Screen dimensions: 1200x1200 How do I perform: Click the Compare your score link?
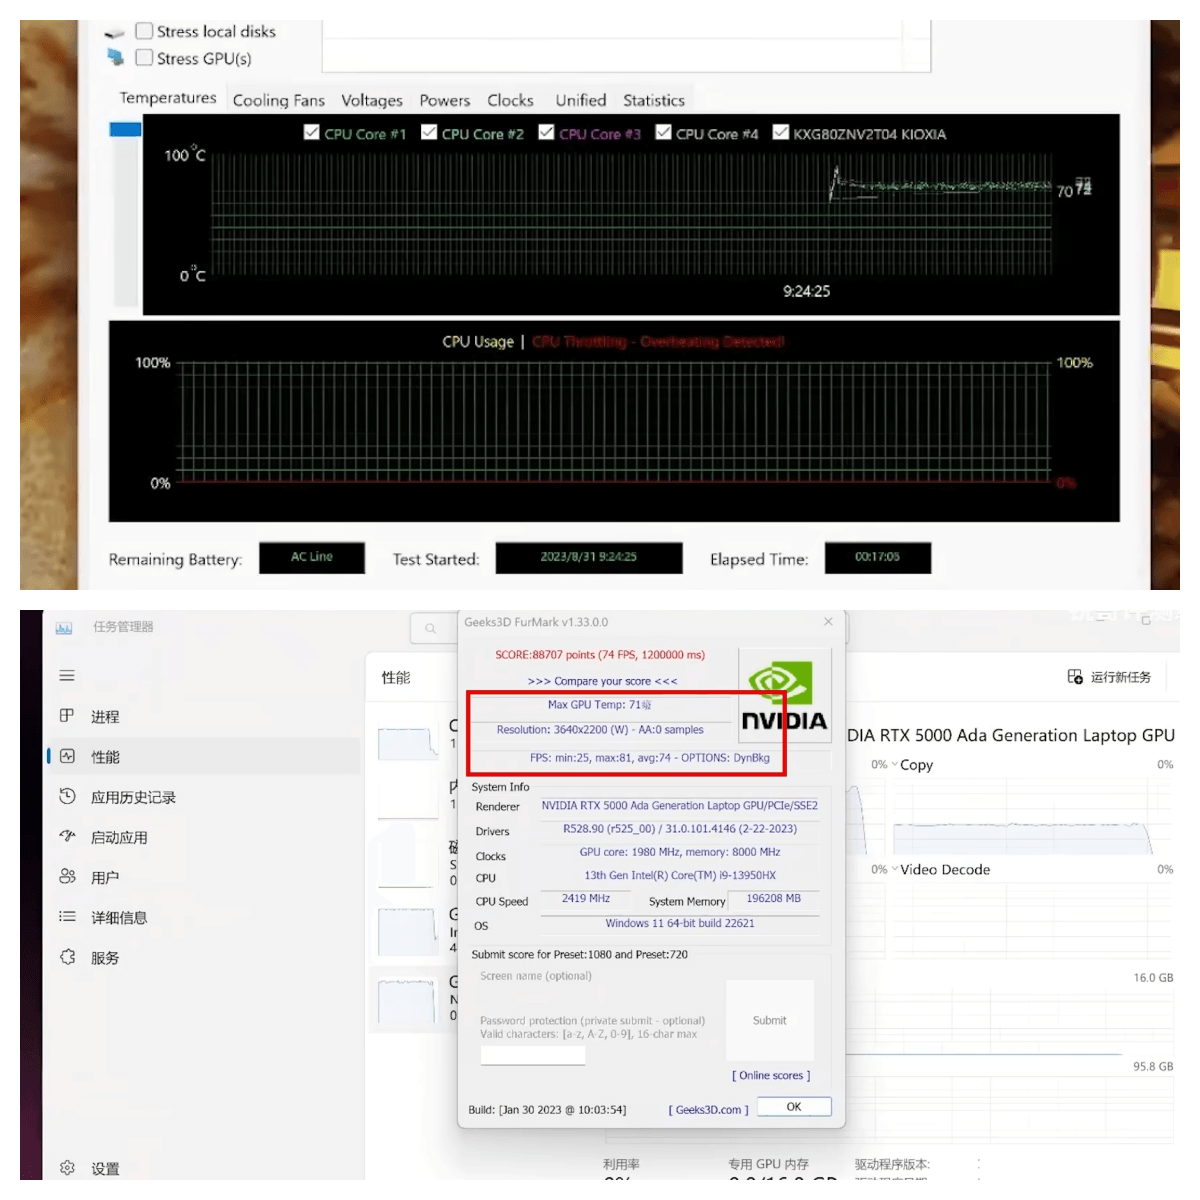coord(603,681)
